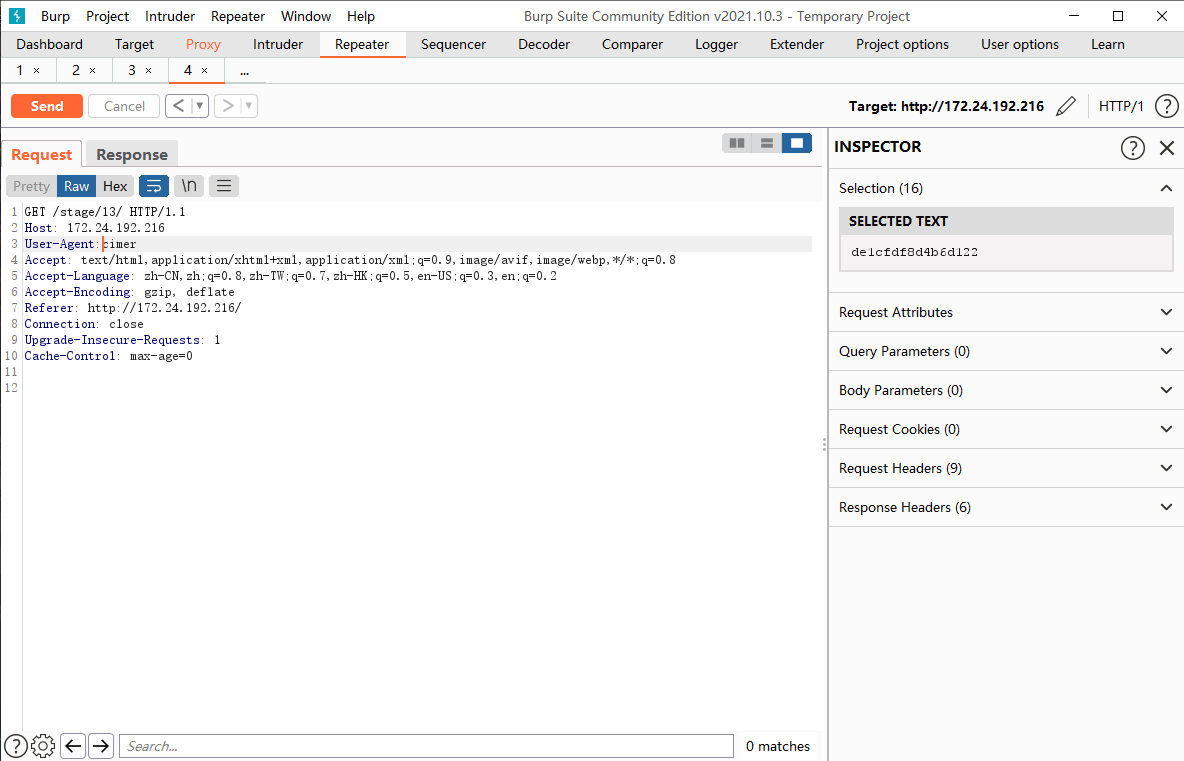Viewport: 1184px width, 761px height.
Task: Add new Repeater tab with ellipsis
Action: (x=244, y=71)
